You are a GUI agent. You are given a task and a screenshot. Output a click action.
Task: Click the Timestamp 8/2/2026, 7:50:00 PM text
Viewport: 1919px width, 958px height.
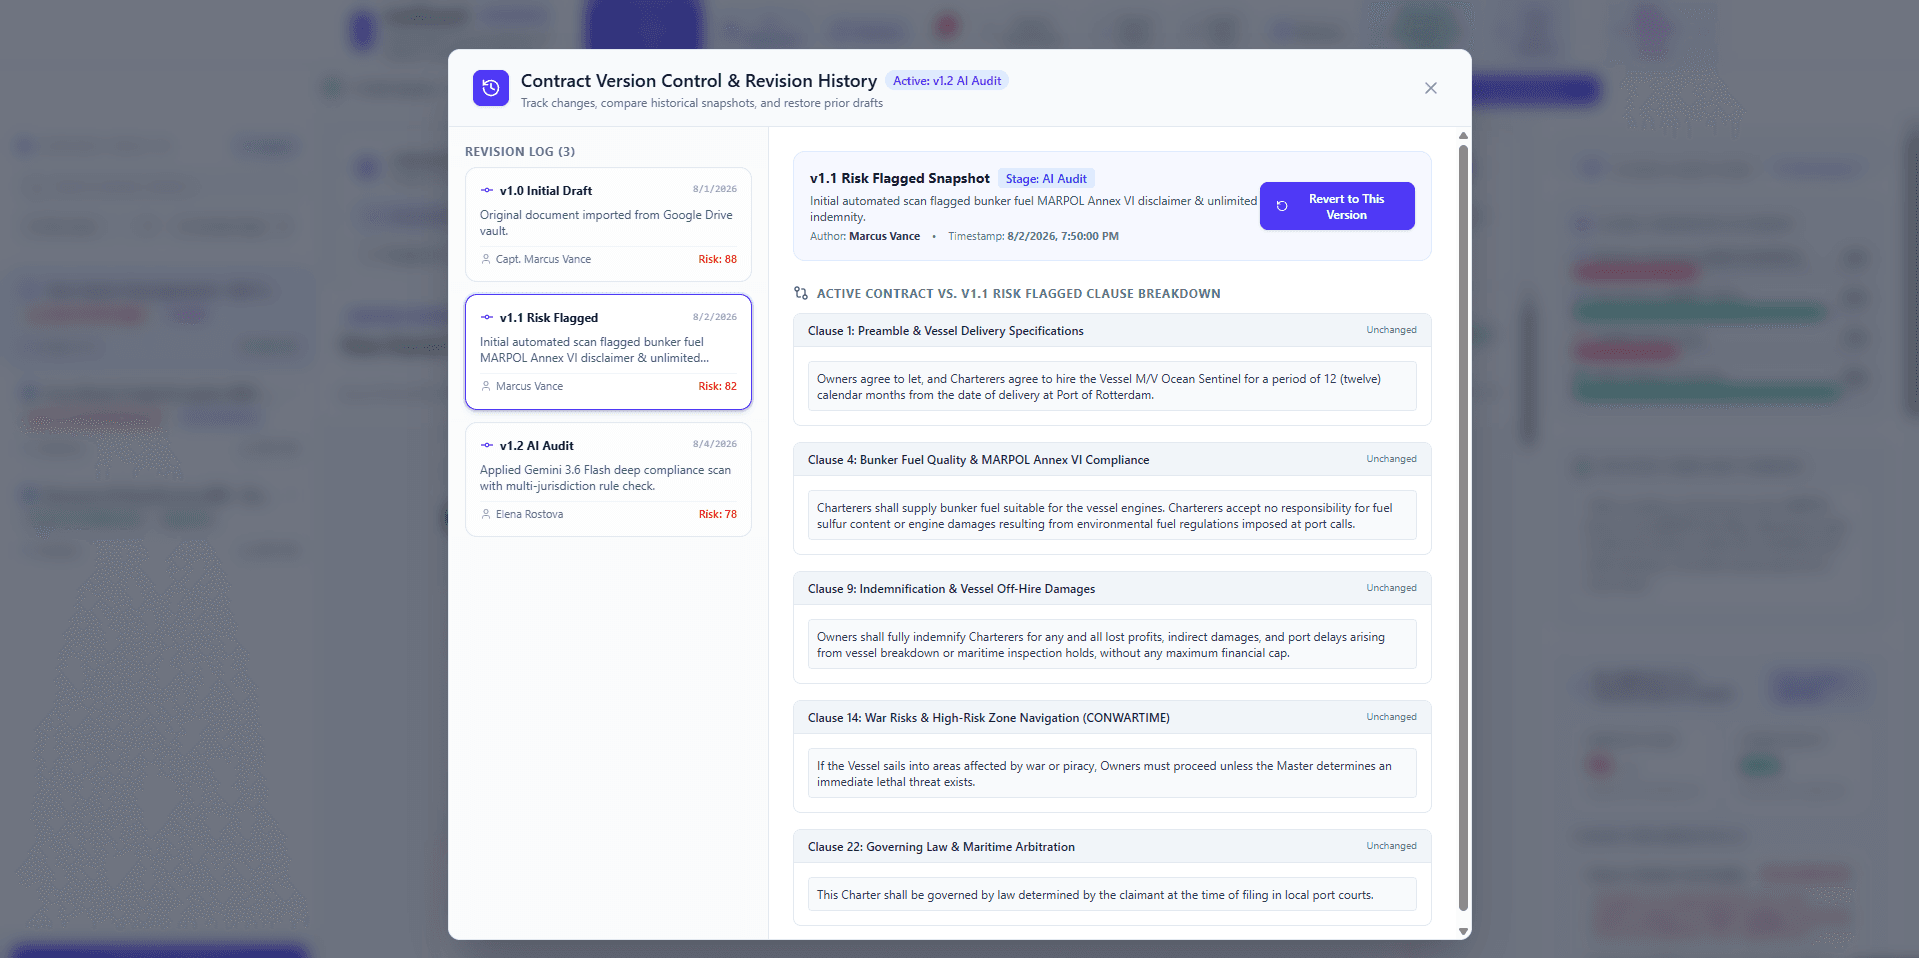(x=1033, y=237)
